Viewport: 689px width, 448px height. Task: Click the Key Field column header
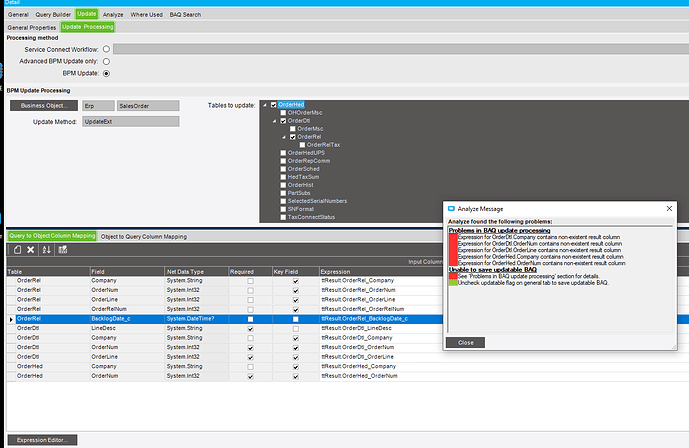coord(296,272)
